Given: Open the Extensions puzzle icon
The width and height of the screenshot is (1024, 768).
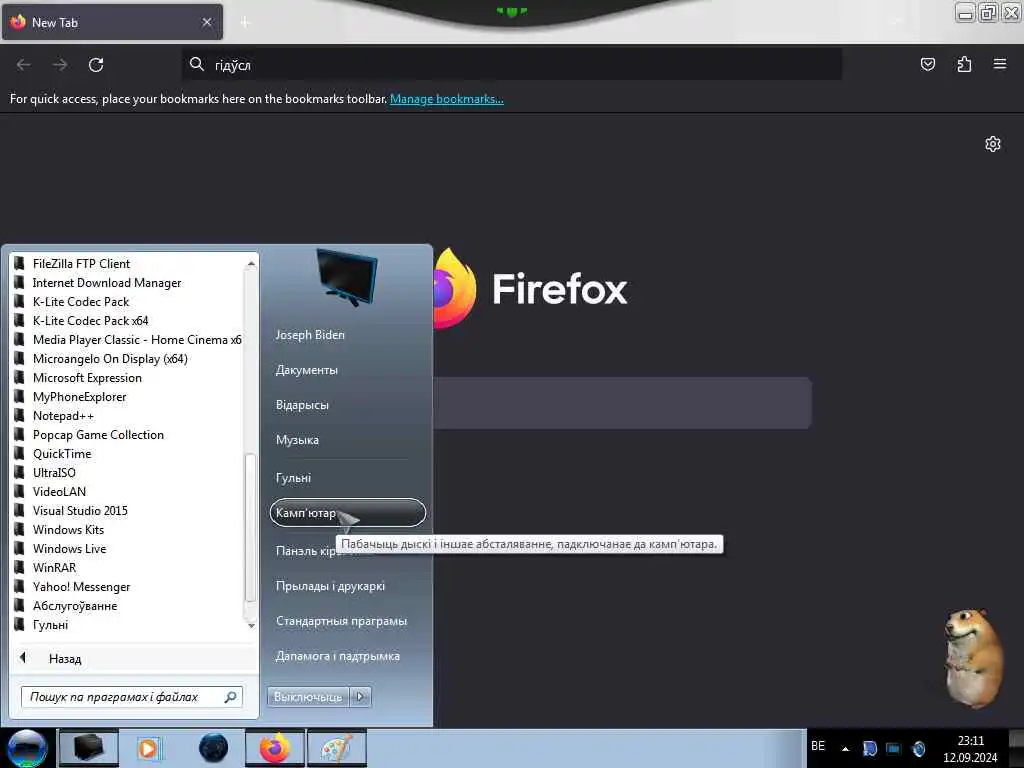Looking at the screenshot, I should pos(964,64).
